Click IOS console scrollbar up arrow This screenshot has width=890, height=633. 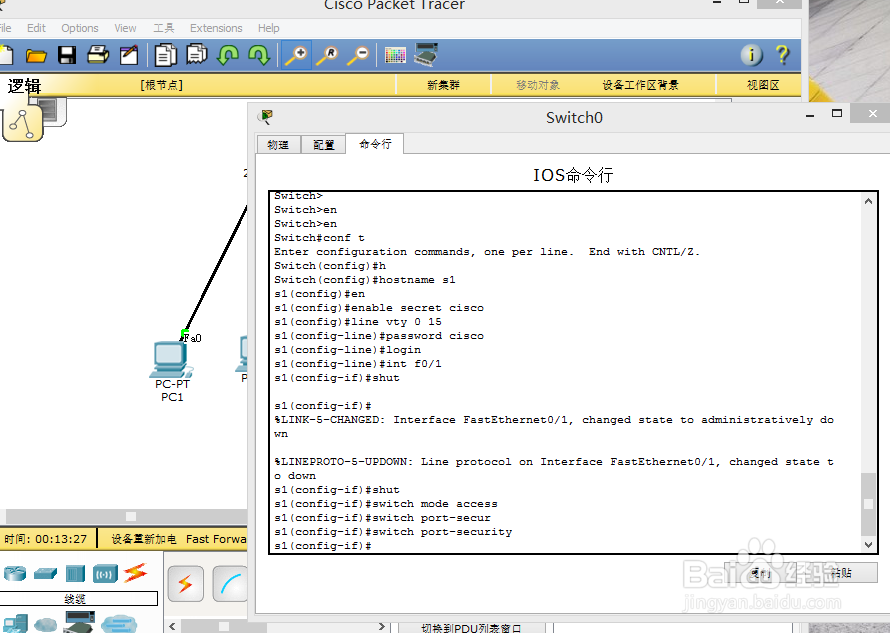868,201
